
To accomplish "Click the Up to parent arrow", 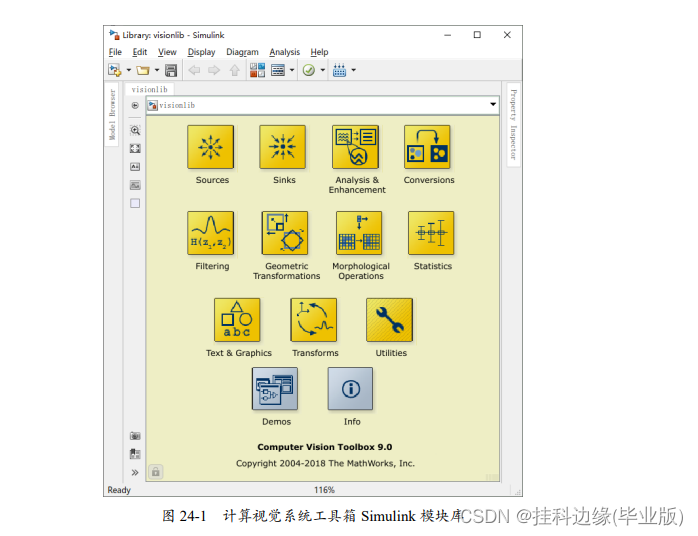I will 235,70.
